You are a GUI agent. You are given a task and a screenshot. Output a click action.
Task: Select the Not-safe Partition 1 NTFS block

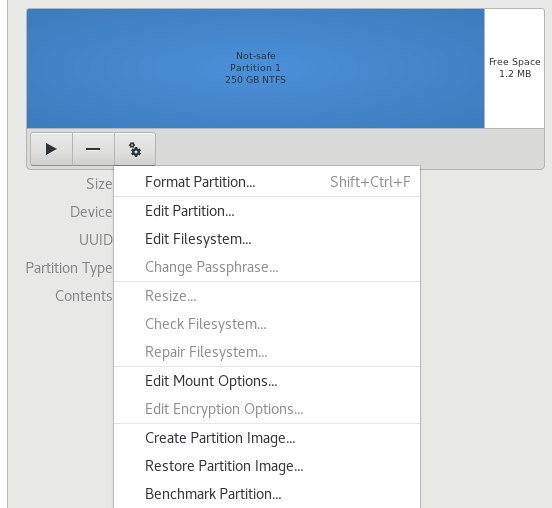tap(256, 68)
